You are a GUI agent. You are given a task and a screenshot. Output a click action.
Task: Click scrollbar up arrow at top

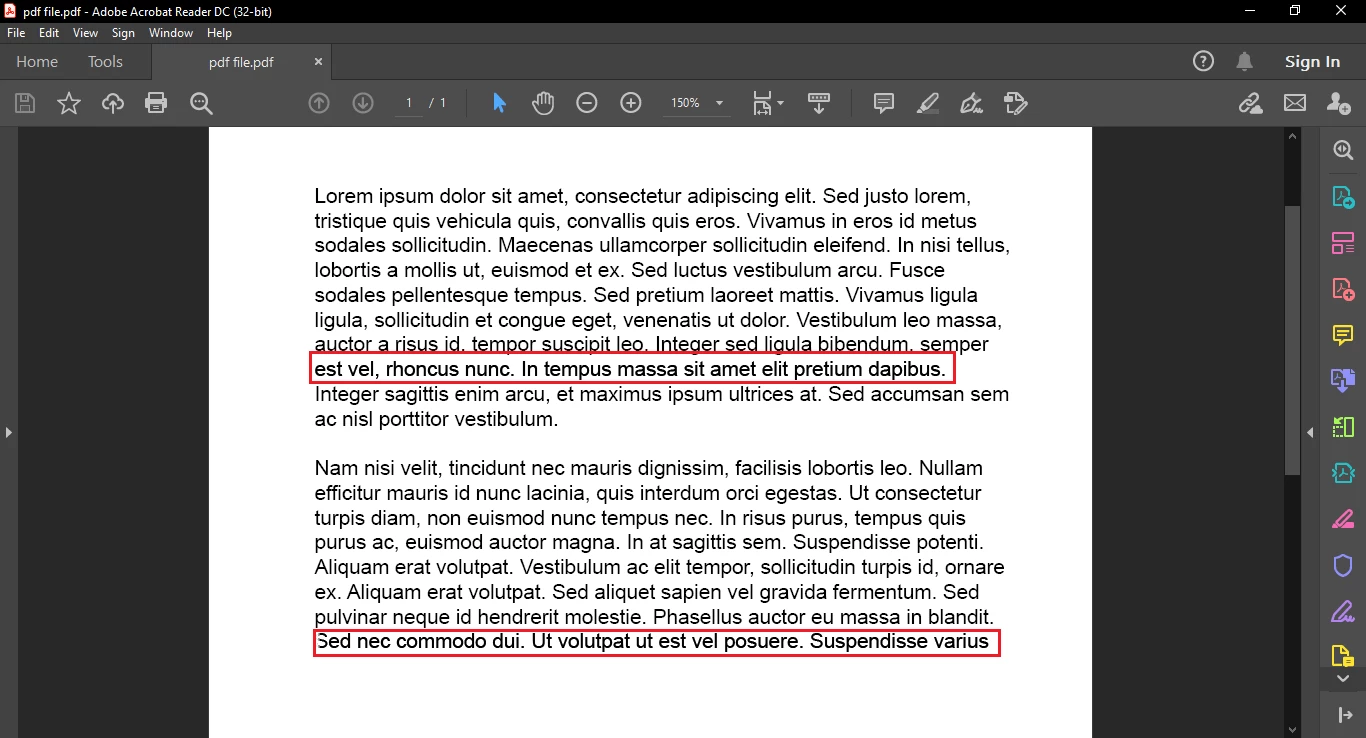pyautogui.click(x=1292, y=136)
